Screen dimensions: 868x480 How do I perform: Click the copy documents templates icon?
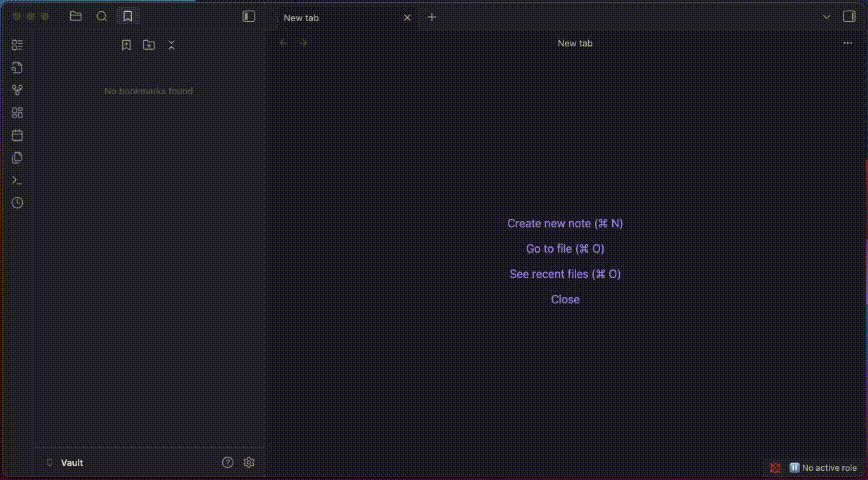coord(17,158)
